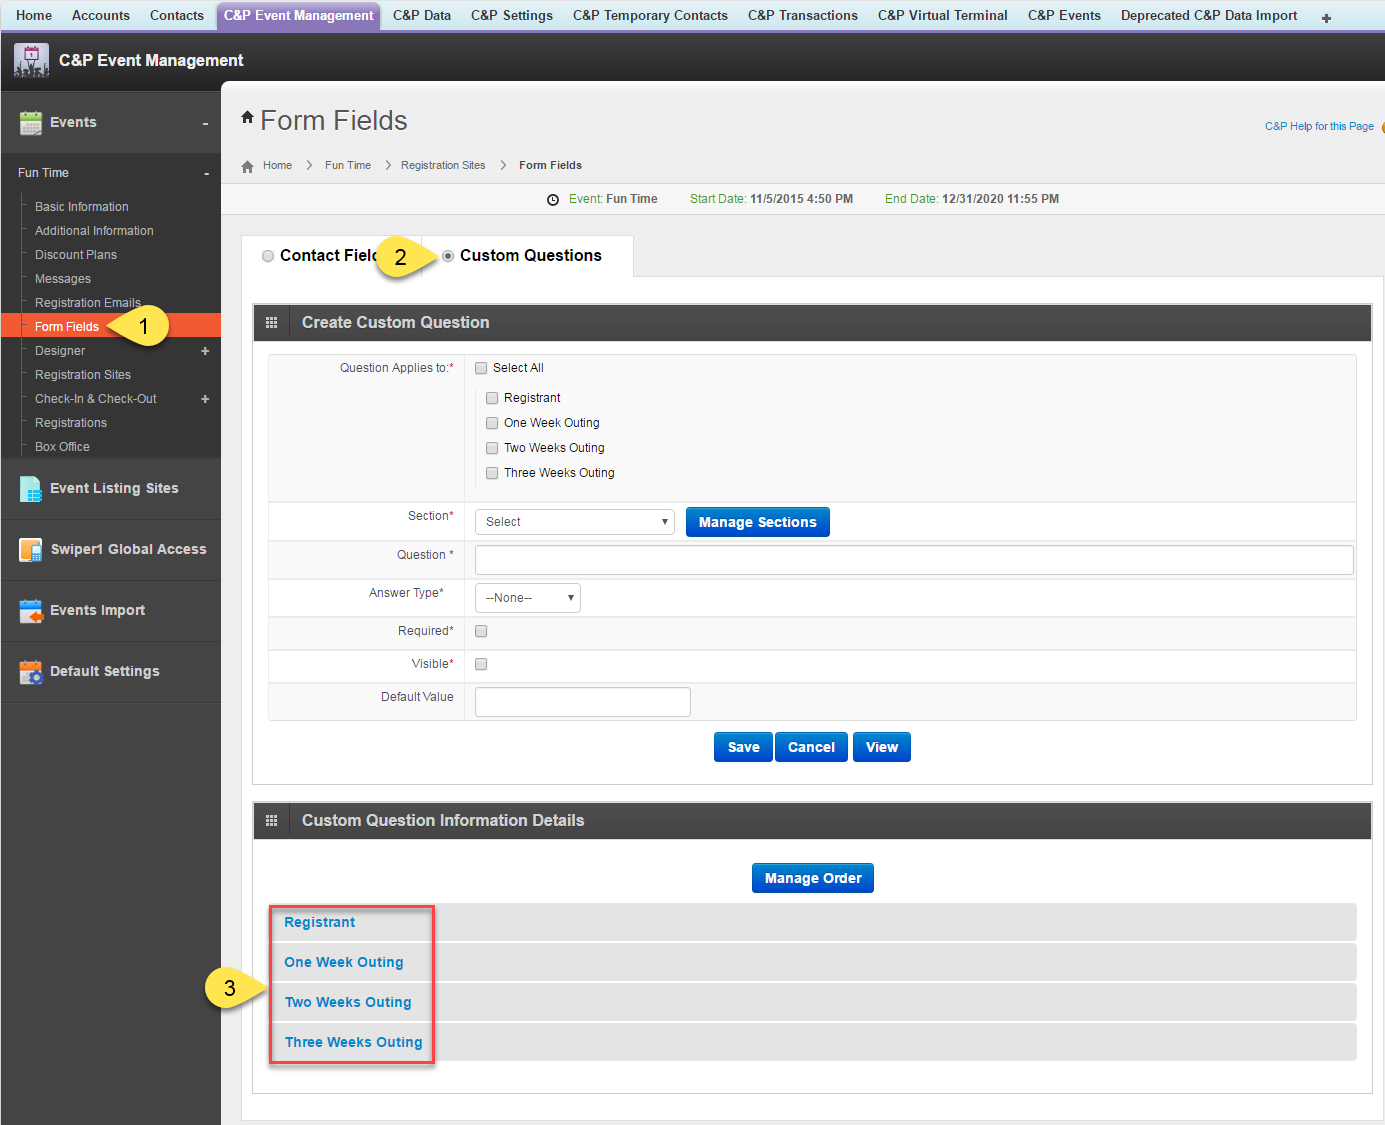Click the Save button
Screen dimensions: 1385x1125
coord(743,747)
